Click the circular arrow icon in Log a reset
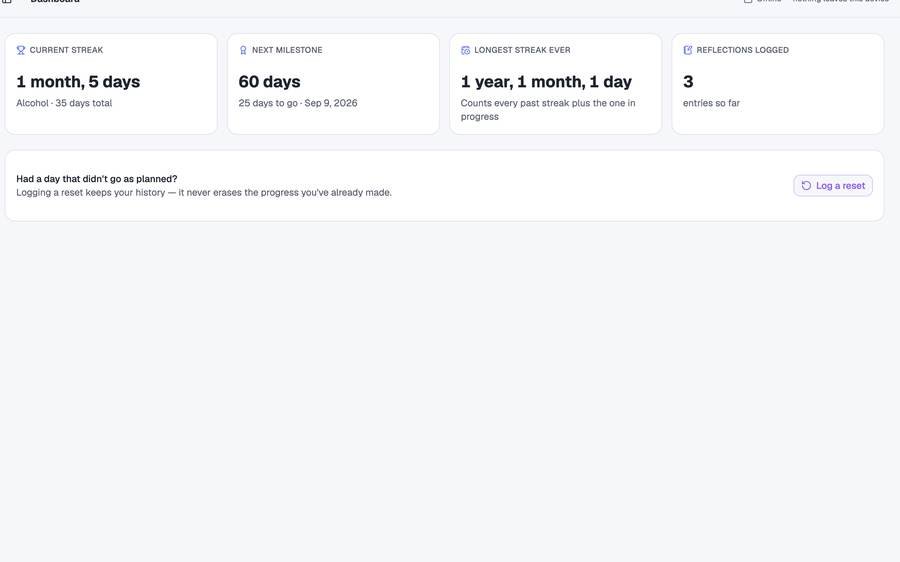The height and width of the screenshot is (562, 900). 806,185
